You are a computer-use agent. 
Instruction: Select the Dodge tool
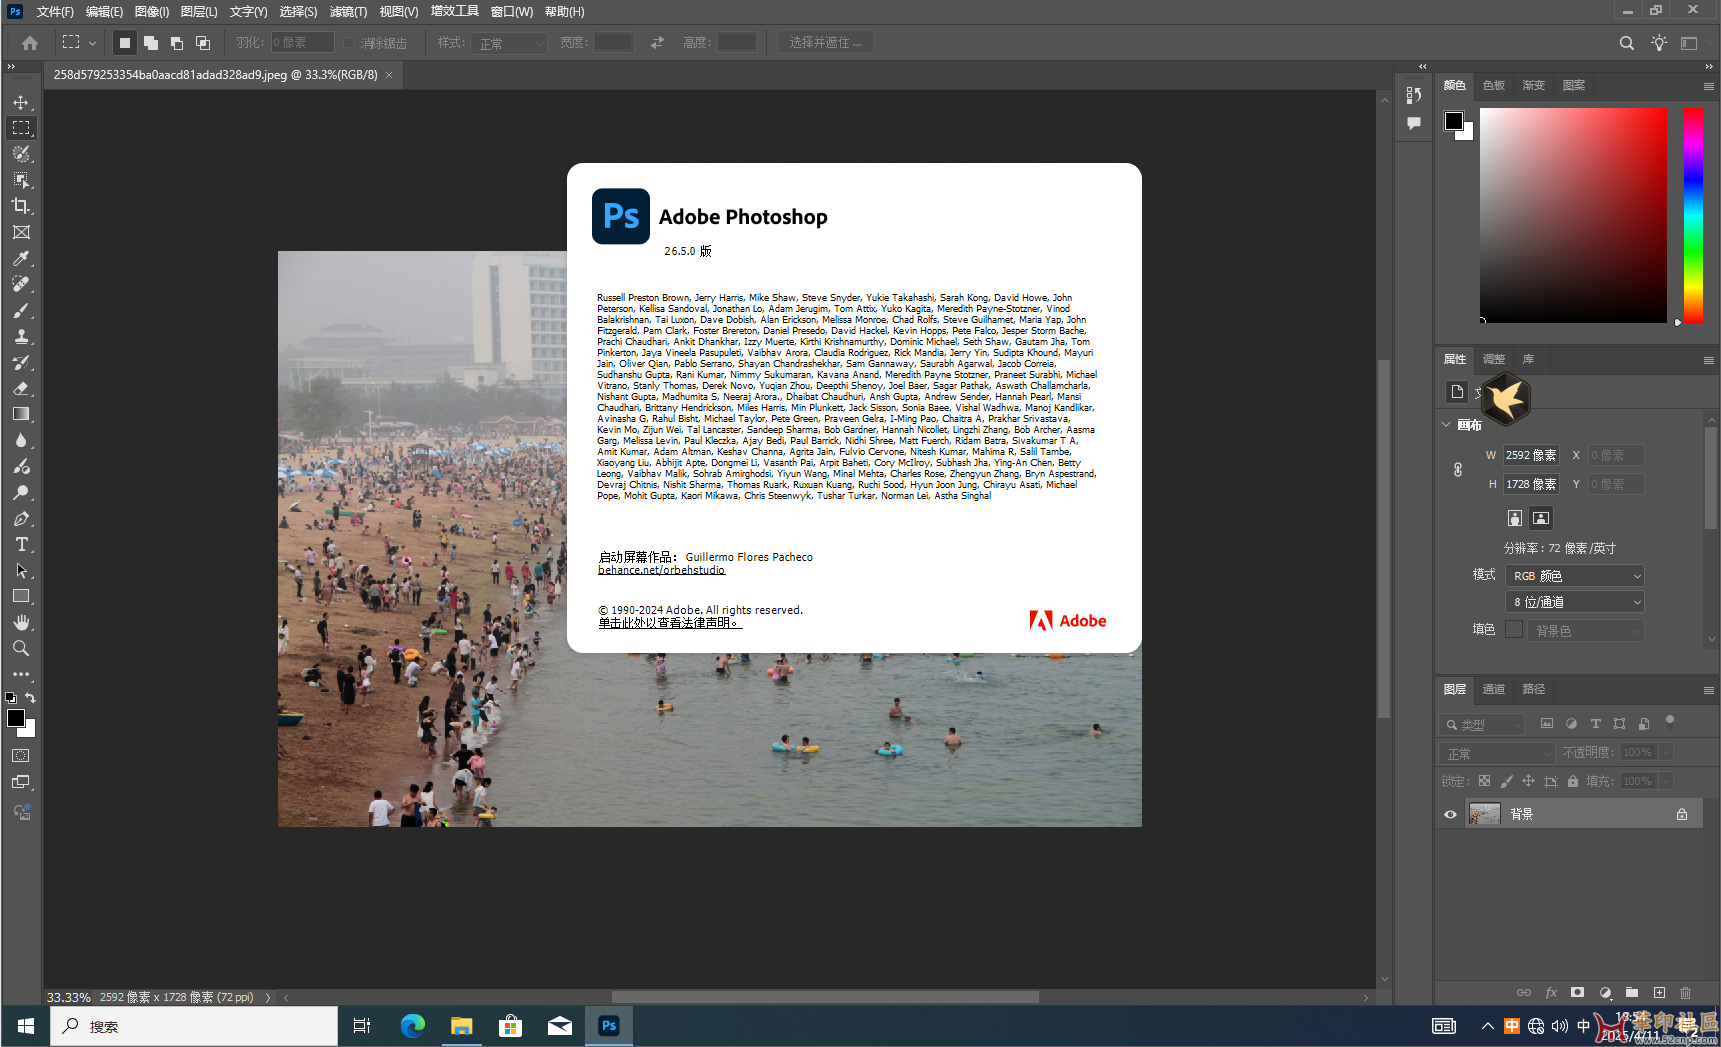(21, 492)
